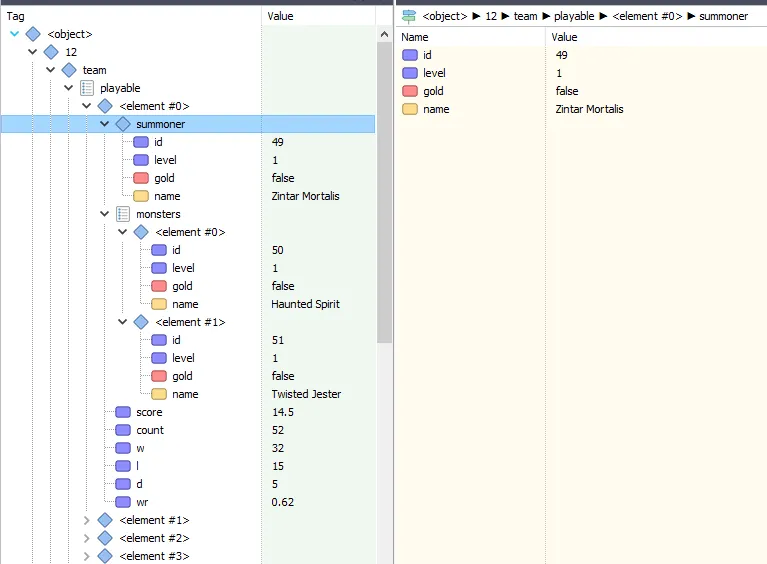Screen dimensions: 767x564
Task: Collapse the playable array node
Action: 68,88
